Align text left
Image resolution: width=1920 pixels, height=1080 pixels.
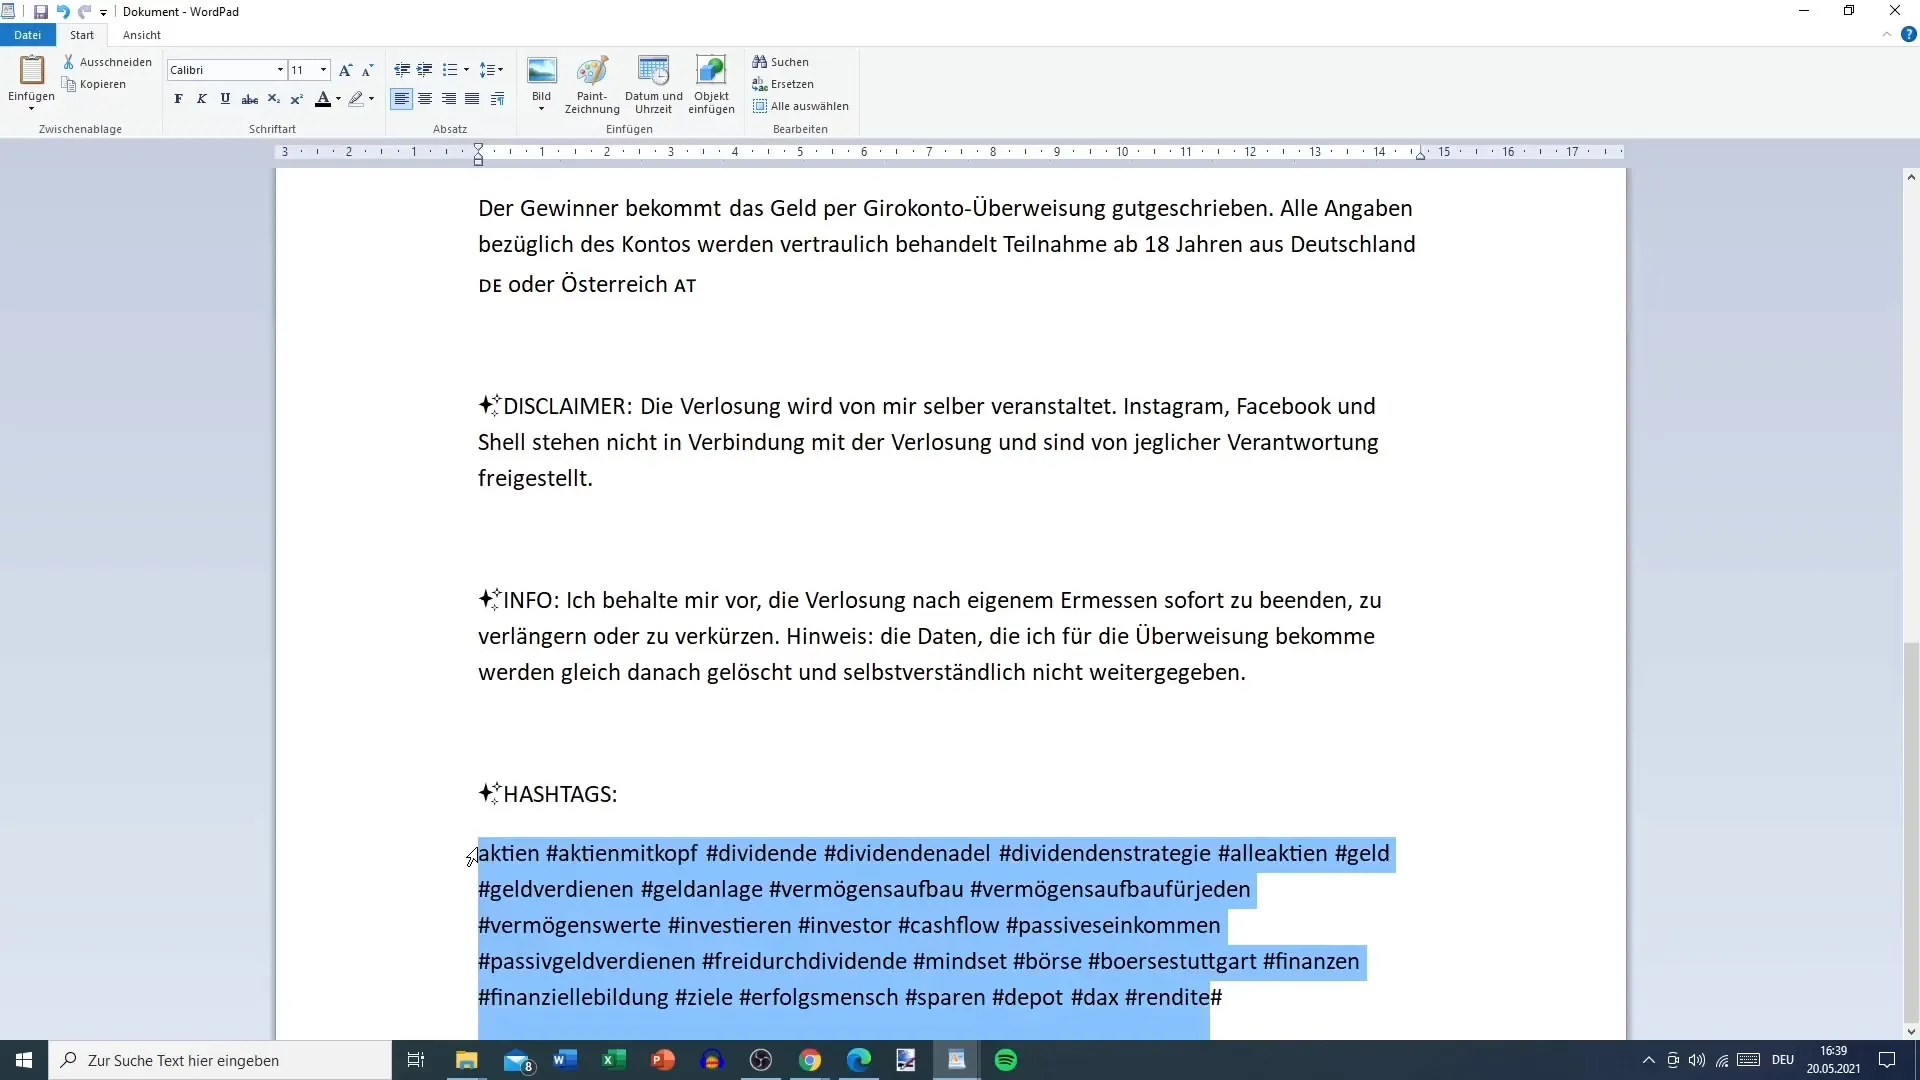click(401, 99)
